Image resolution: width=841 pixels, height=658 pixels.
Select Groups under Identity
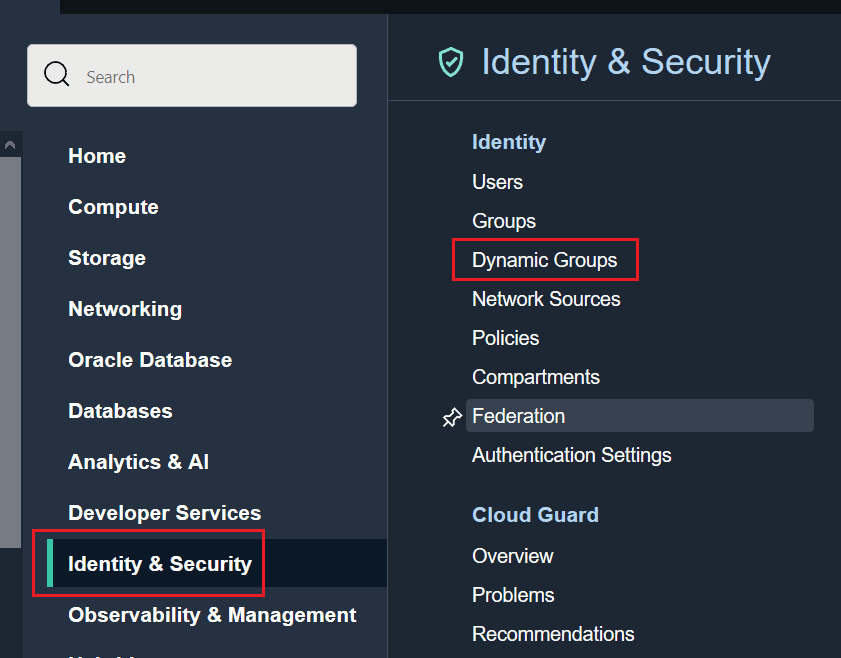pos(503,221)
